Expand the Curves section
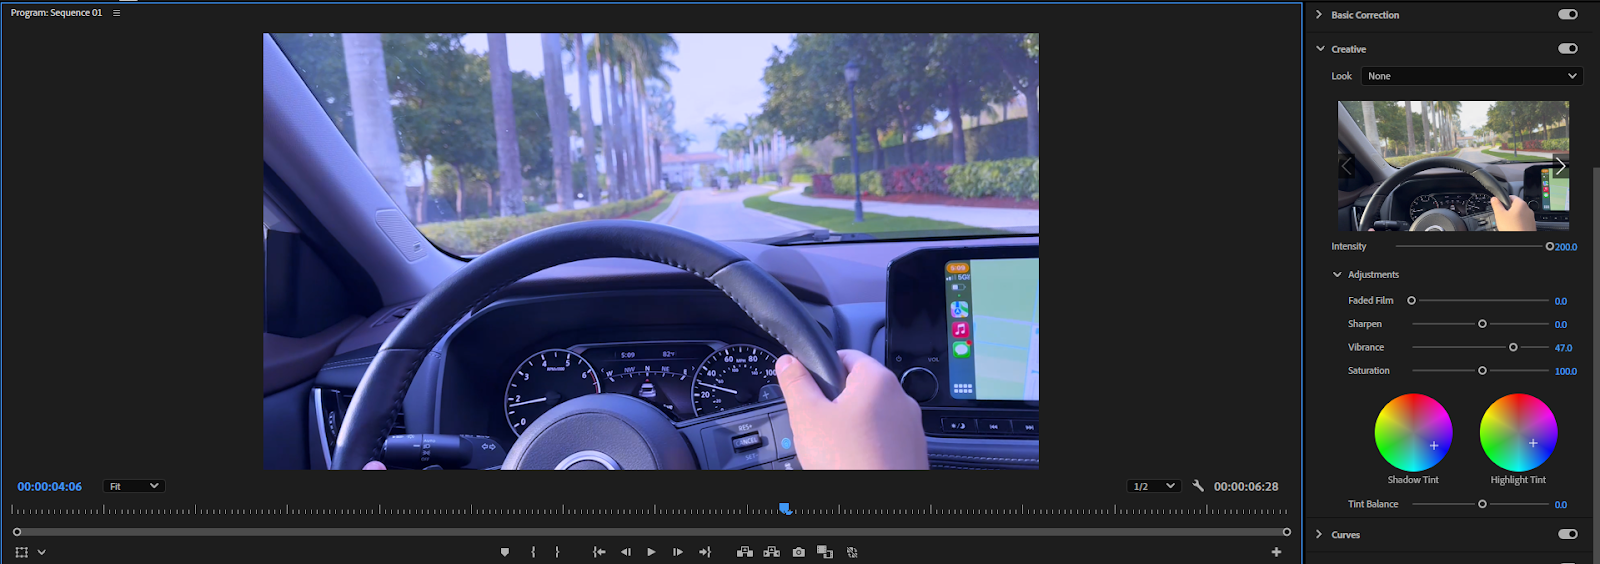The height and width of the screenshot is (564, 1600). (x=1319, y=534)
